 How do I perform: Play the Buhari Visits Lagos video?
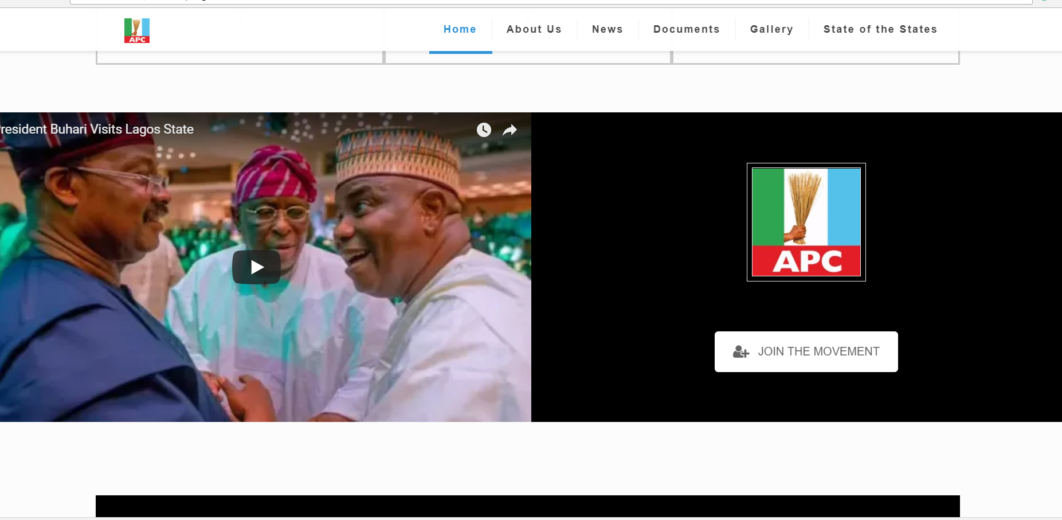point(256,267)
